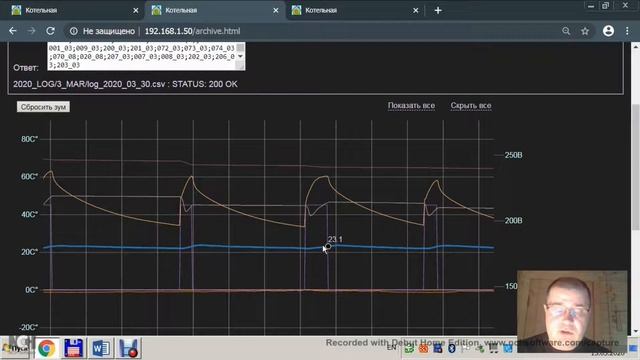Open site info for 'Не защищено' warning

73,31
